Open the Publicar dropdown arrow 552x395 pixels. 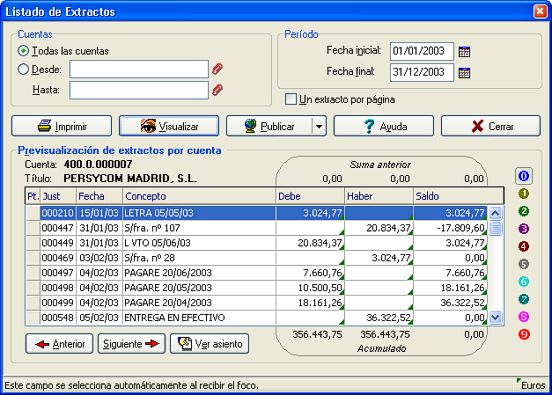[x=319, y=126]
